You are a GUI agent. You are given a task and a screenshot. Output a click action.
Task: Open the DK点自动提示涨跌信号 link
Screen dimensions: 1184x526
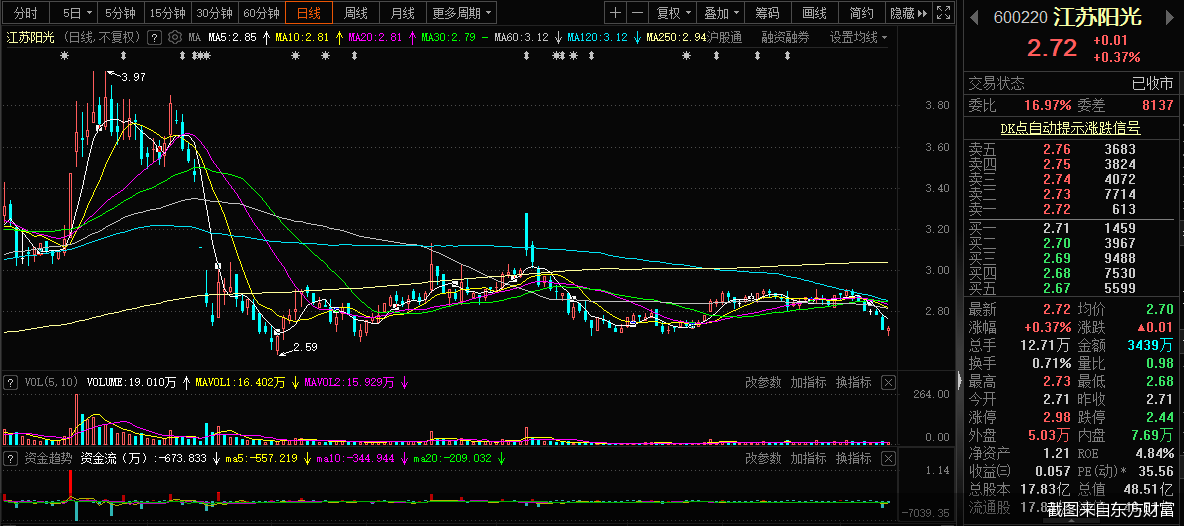pyautogui.click(x=1070, y=128)
